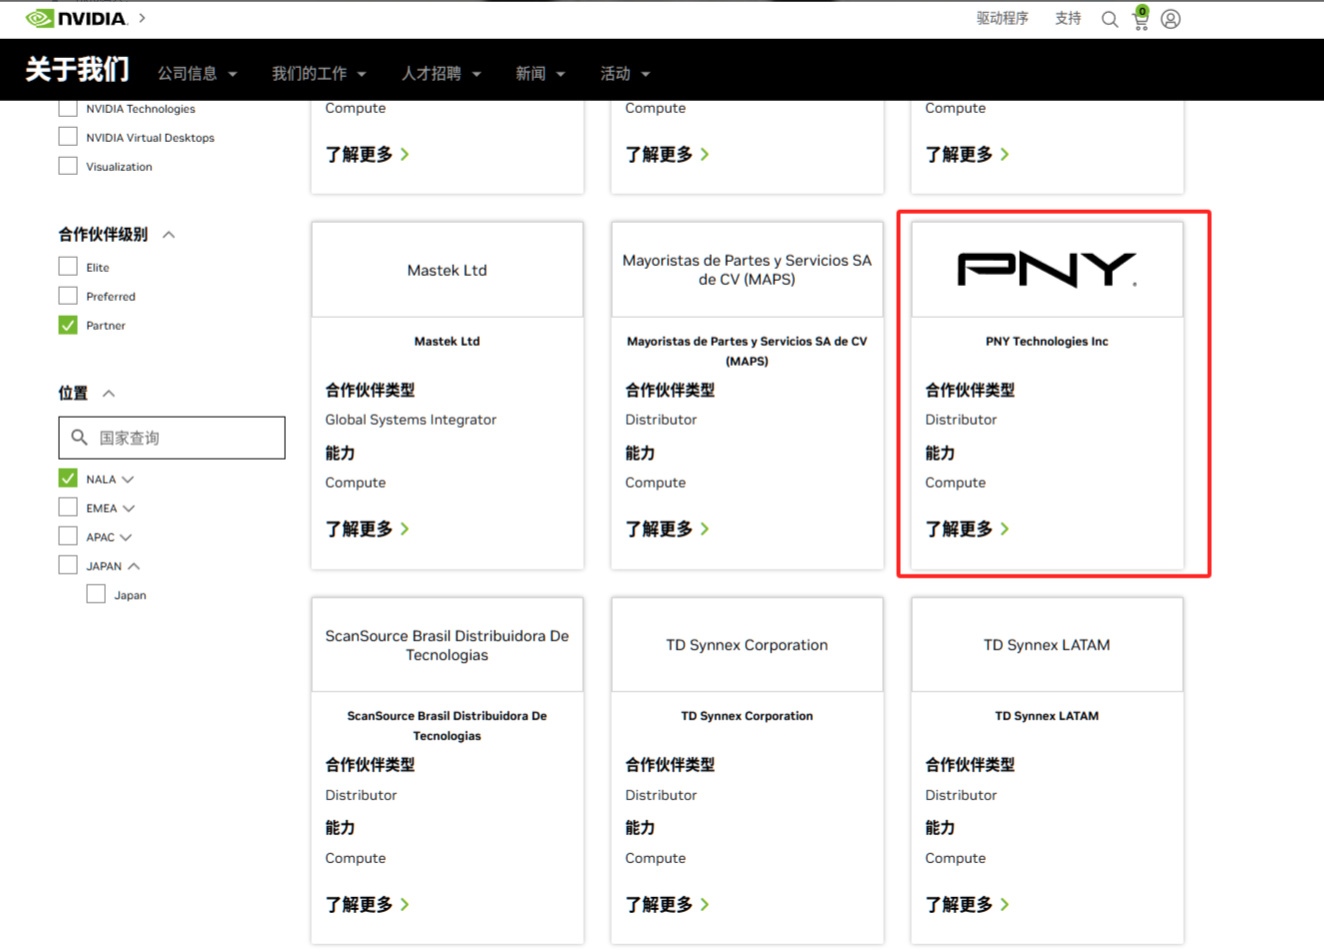Open the 我们的工作 dropdown menu
1324x951 pixels.
coord(319,73)
